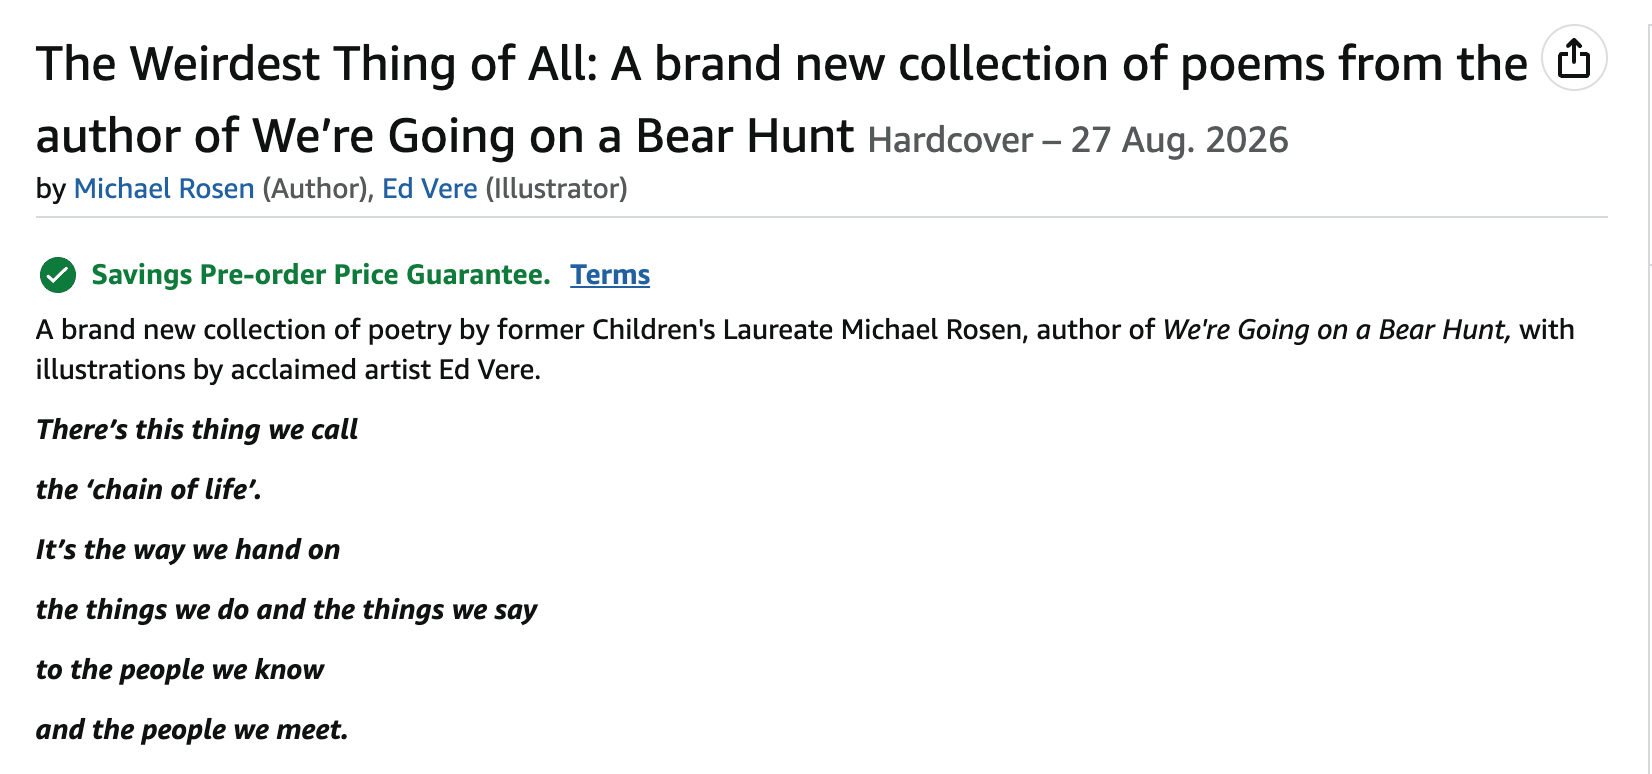Click the line 'the 'chain of life'.'
The width and height of the screenshot is (1652, 774).
(x=148, y=490)
